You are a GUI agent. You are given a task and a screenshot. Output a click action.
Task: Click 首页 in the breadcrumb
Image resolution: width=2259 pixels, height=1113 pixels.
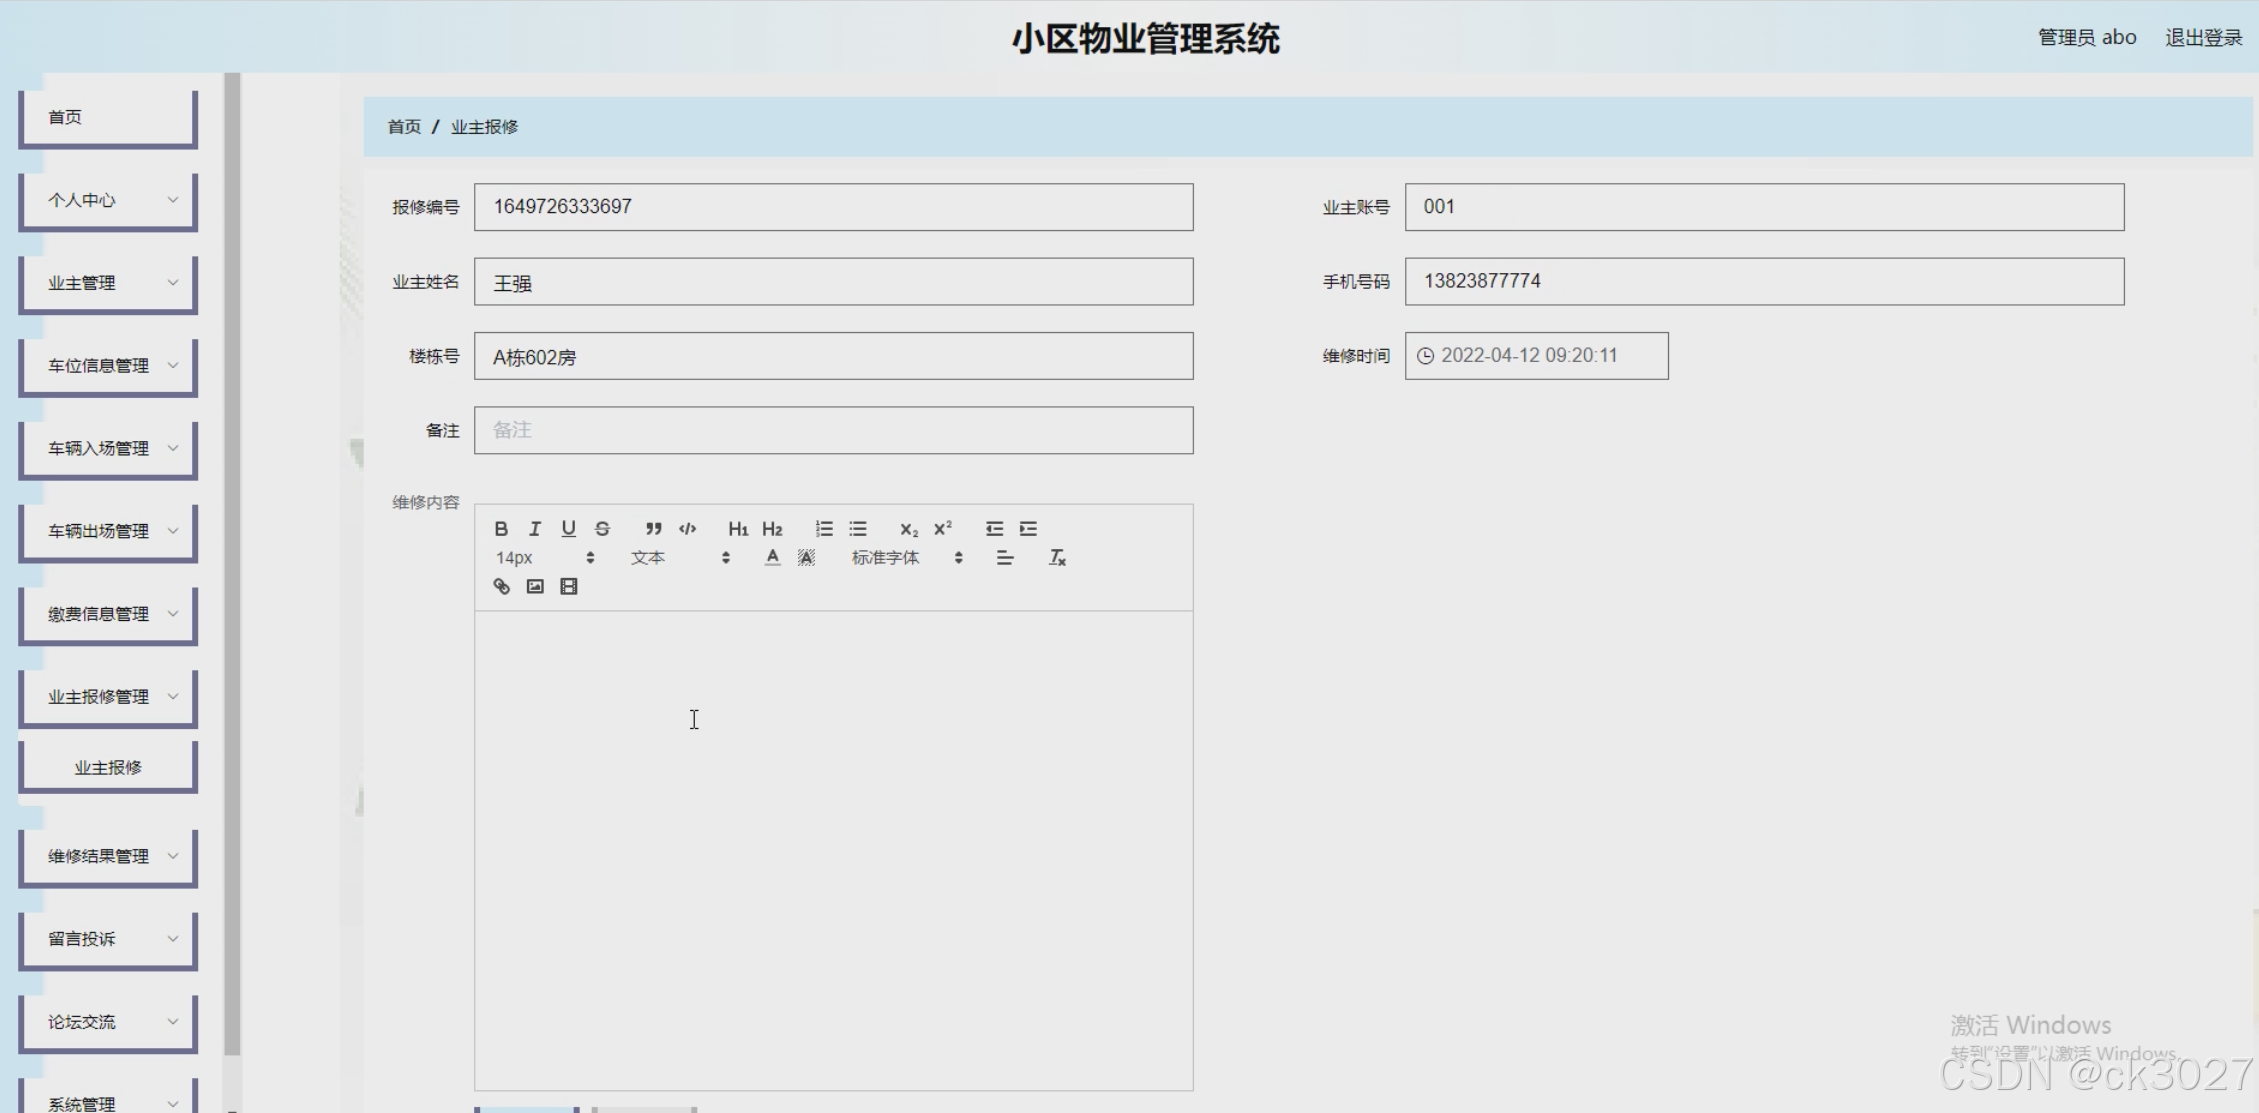click(x=404, y=127)
